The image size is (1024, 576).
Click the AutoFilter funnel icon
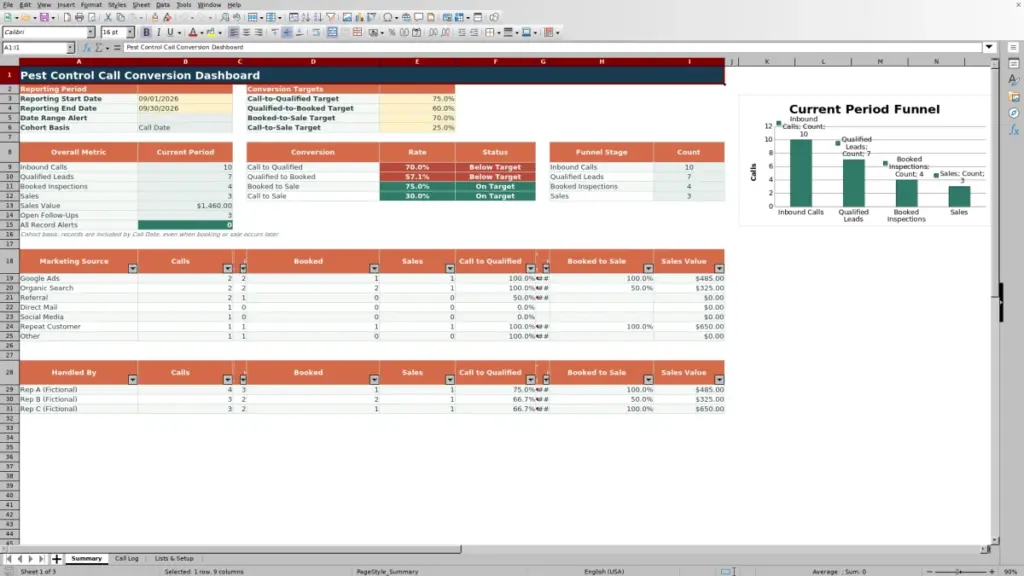(330, 17)
